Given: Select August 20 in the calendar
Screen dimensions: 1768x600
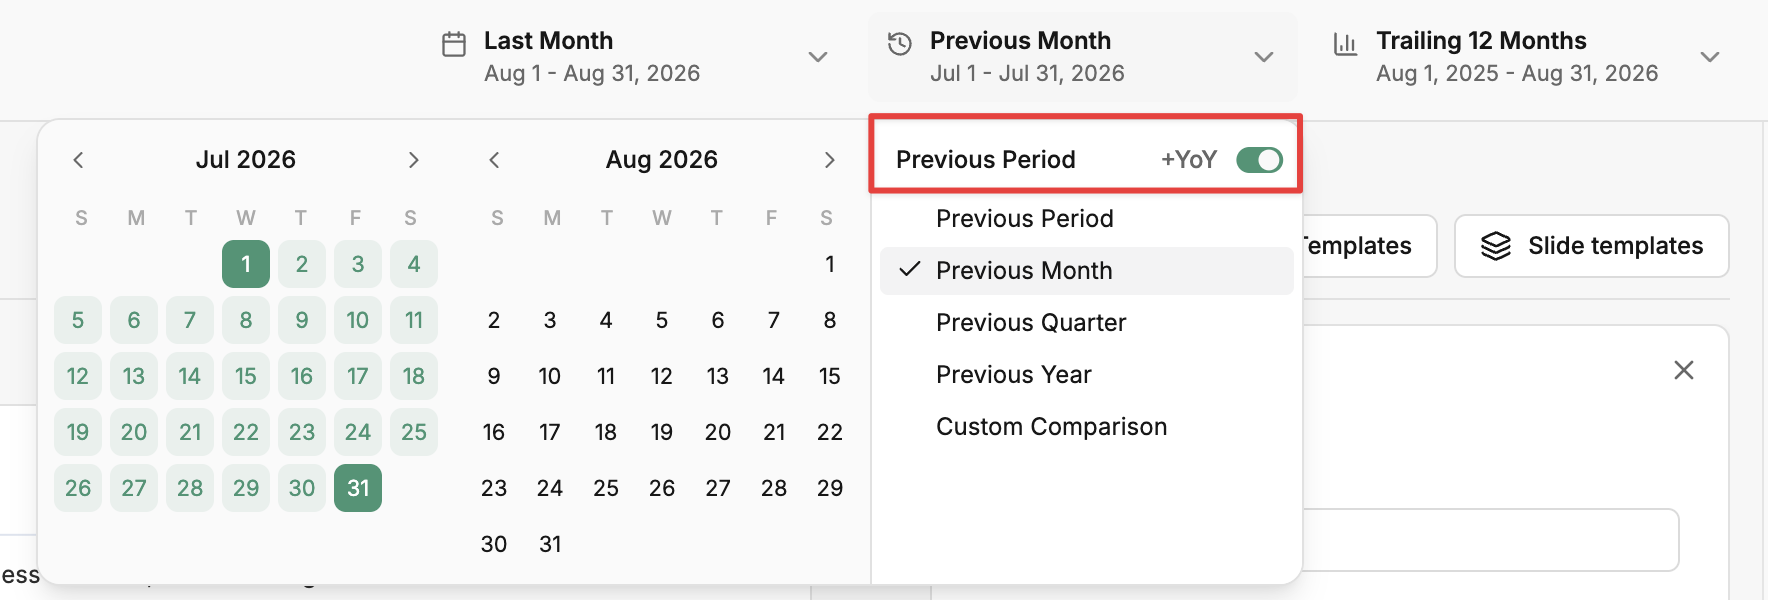Looking at the screenshot, I should coord(718,432).
